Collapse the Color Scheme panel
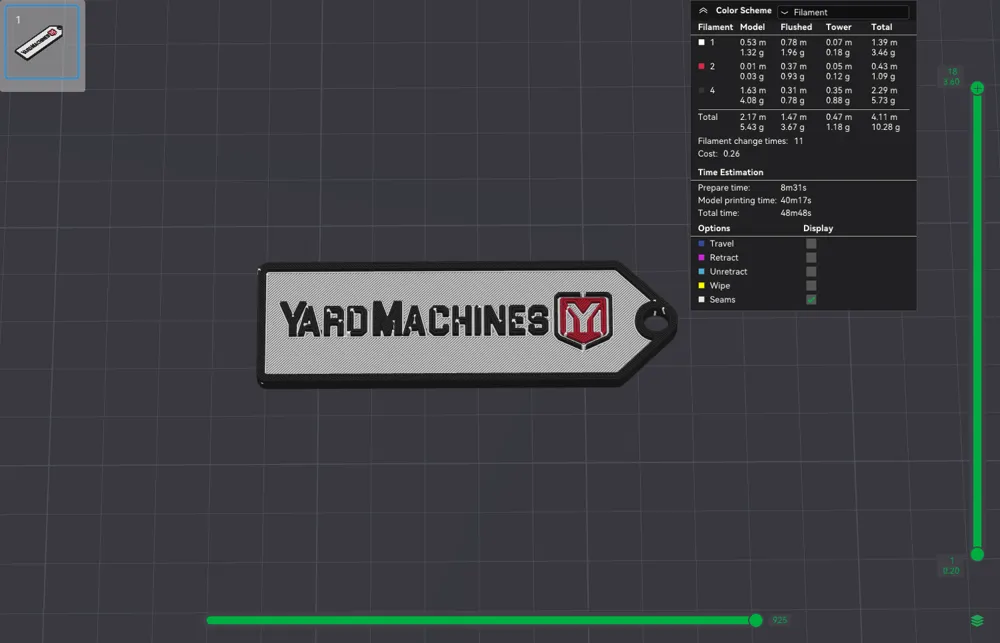The image size is (1000, 643). point(703,11)
